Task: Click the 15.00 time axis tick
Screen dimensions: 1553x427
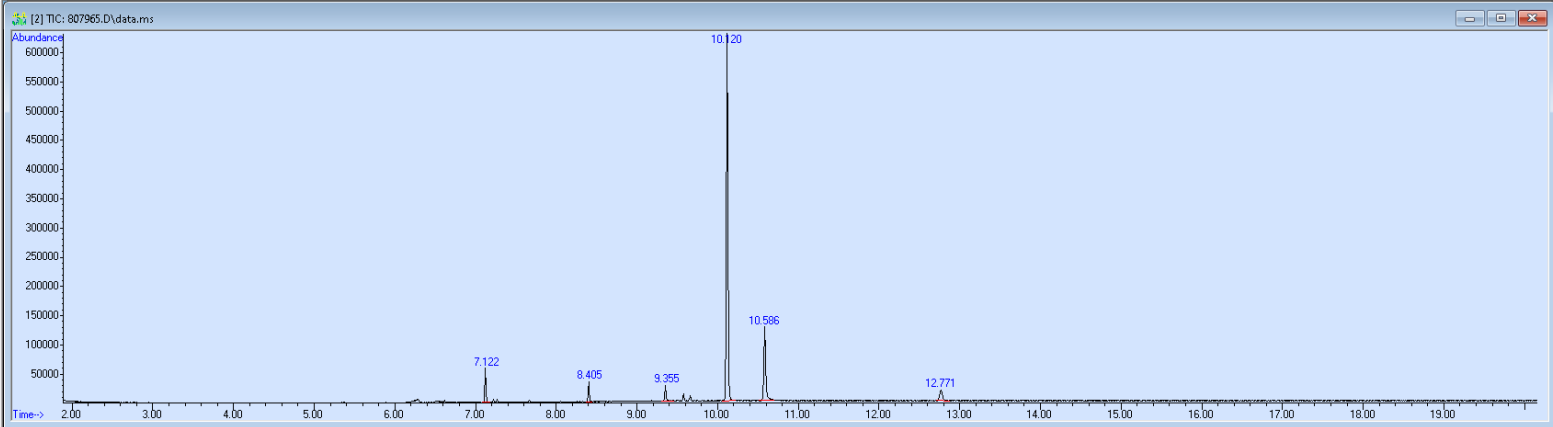Action: [x=1120, y=413]
